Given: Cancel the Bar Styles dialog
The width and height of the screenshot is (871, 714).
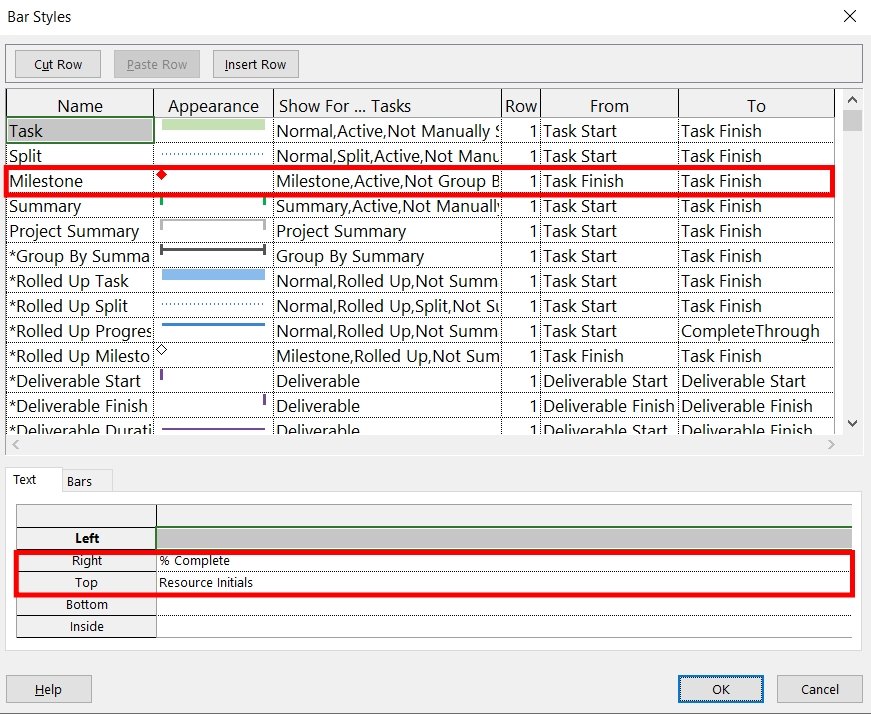Looking at the screenshot, I should point(819,689).
